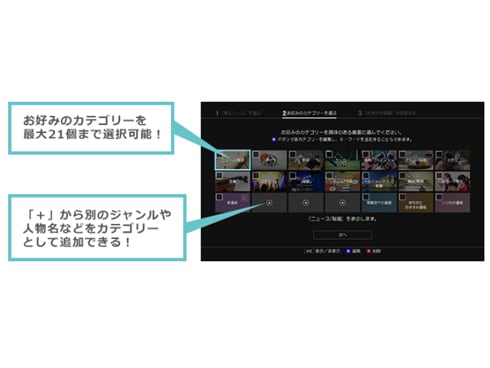
Task: Click the show/hide label in the footer
Action: (x=327, y=251)
